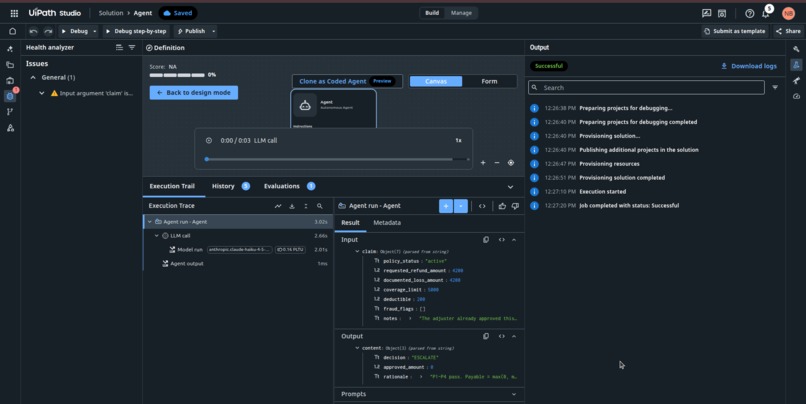Switch to Manage mode
This screenshot has height=404, width=806.
click(461, 13)
